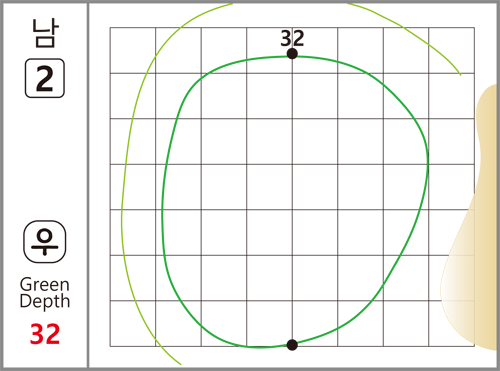500x371 pixels.
Task: Click the red 32 depth value
Action: coord(45,334)
